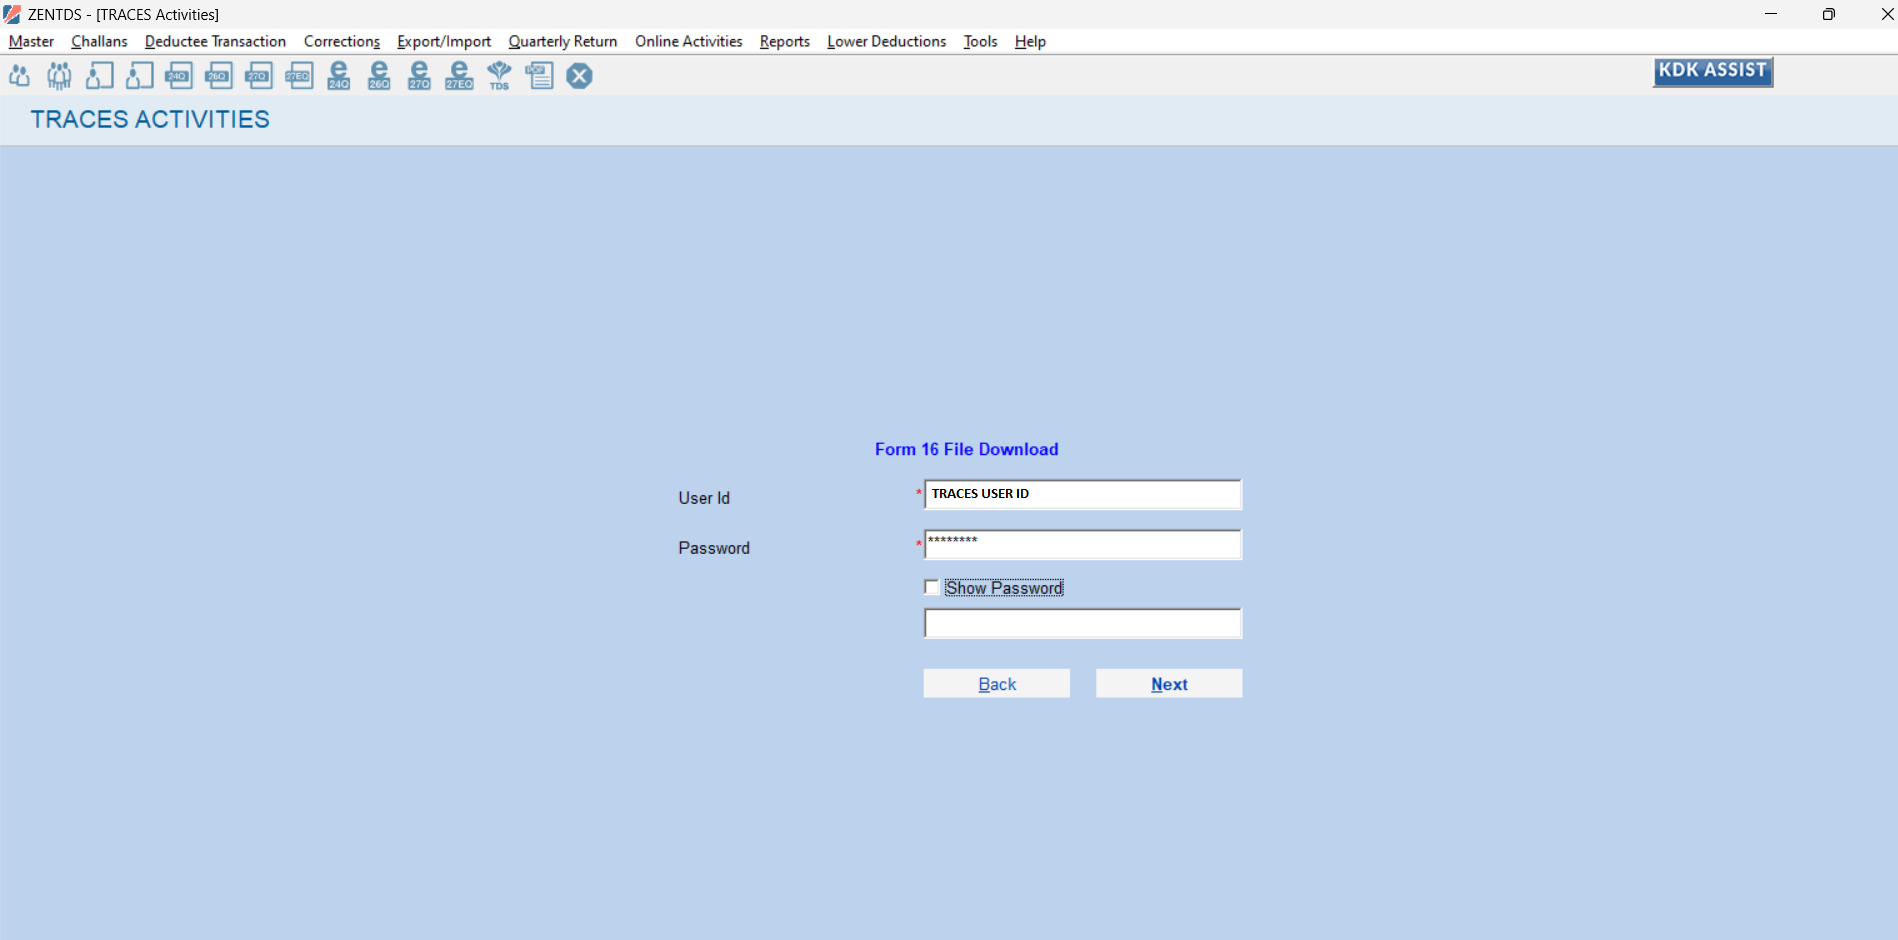Click the group of people toolbar icon
This screenshot has width=1898, height=940.
point(59,76)
